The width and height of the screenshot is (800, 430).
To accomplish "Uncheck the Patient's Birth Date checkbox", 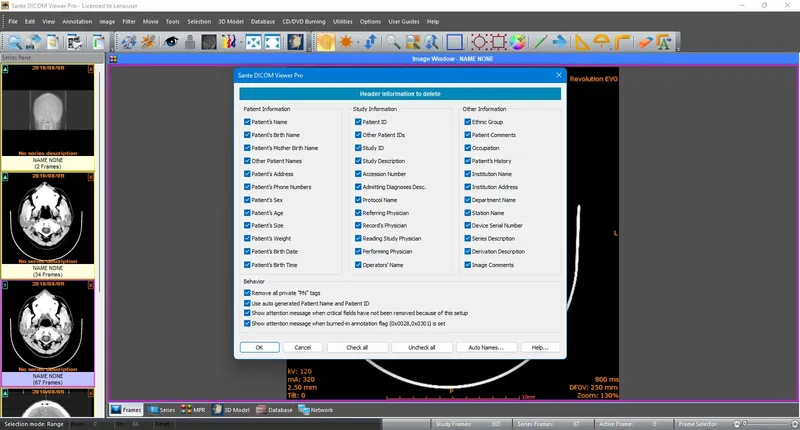I will click(x=247, y=251).
